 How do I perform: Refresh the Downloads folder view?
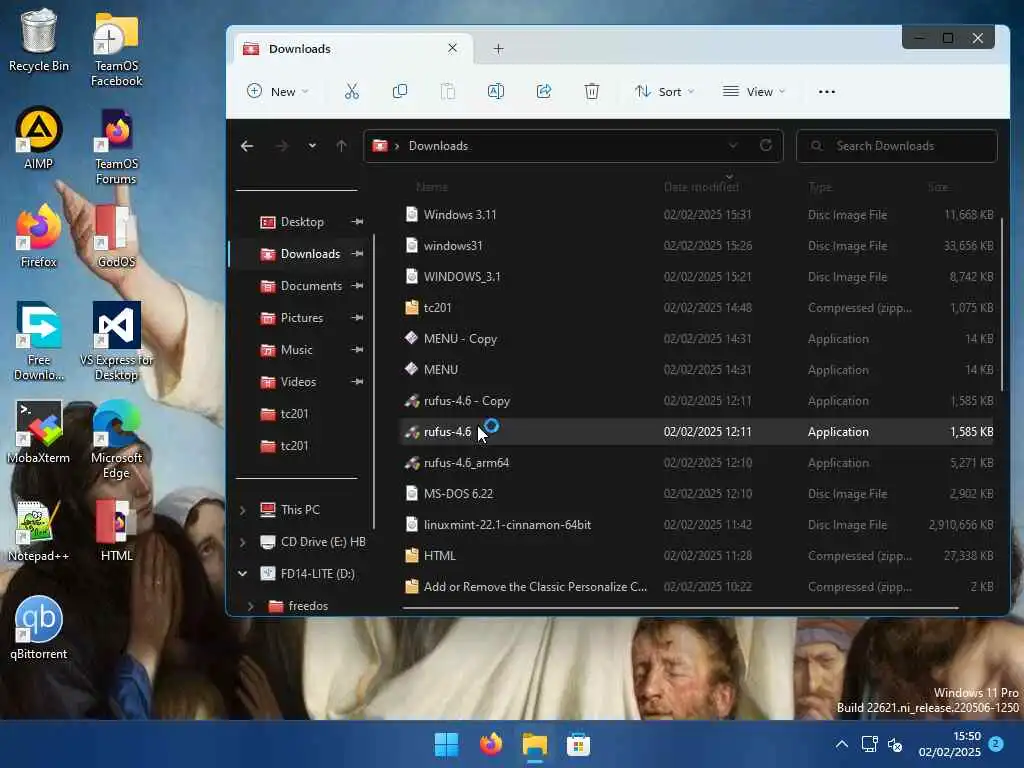pyautogui.click(x=766, y=145)
